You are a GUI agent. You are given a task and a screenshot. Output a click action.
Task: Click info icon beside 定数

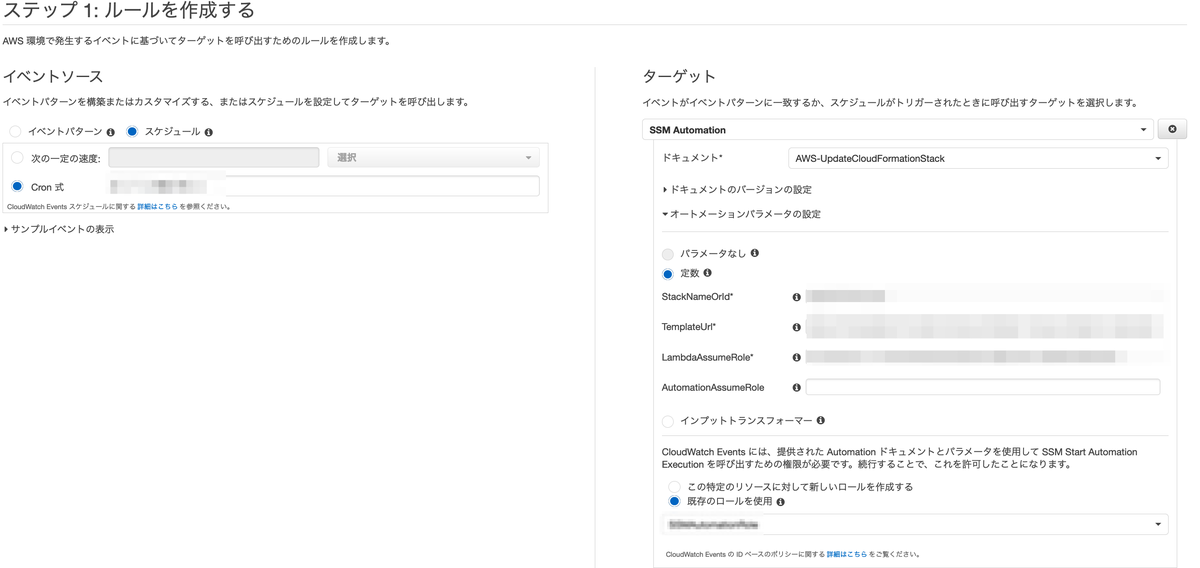click(708, 273)
